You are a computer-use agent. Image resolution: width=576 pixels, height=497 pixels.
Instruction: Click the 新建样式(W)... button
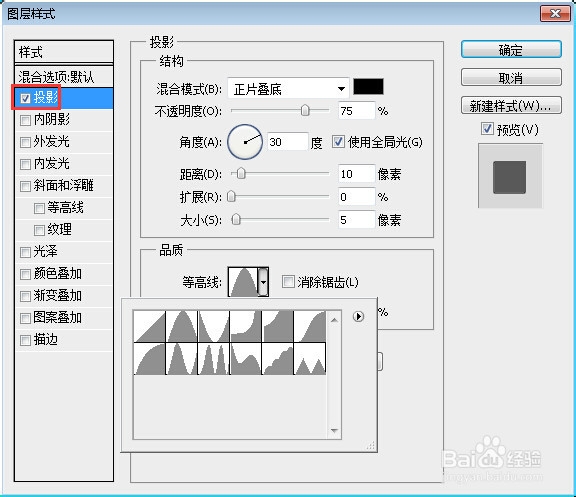[x=511, y=106]
